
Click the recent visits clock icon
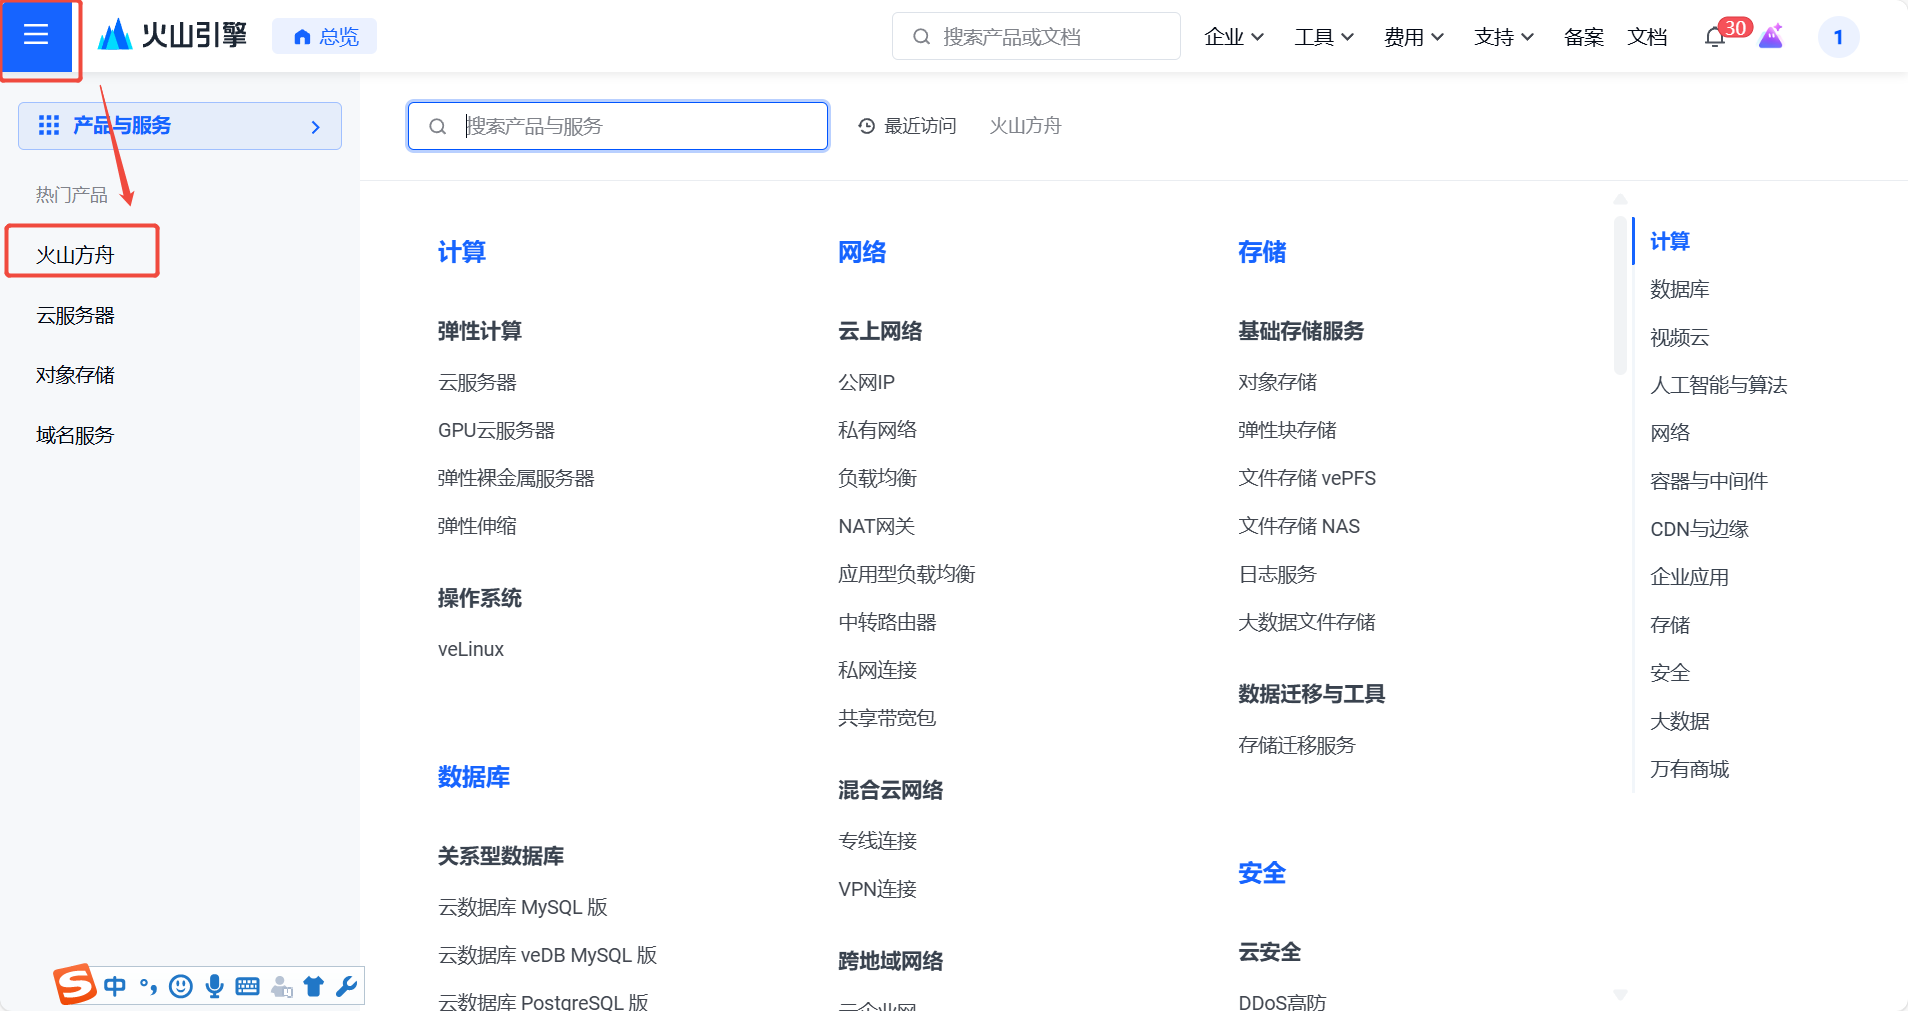pos(867,126)
